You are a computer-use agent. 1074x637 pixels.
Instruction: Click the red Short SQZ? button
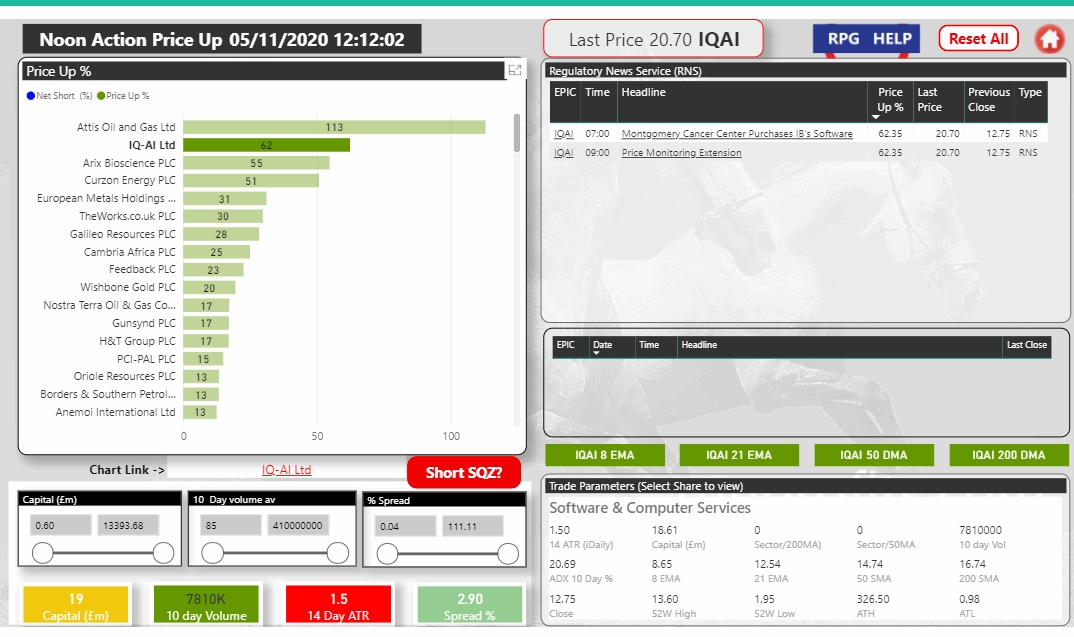click(464, 473)
